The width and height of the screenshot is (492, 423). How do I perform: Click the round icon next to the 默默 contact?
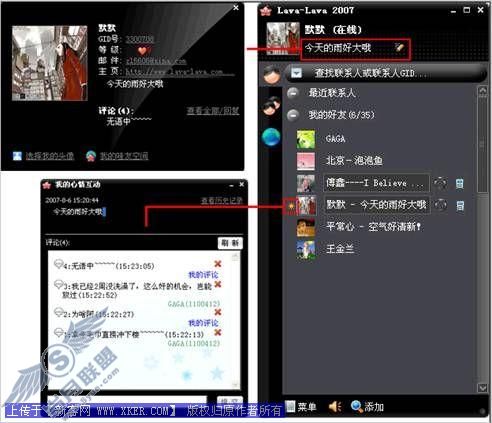(441, 205)
